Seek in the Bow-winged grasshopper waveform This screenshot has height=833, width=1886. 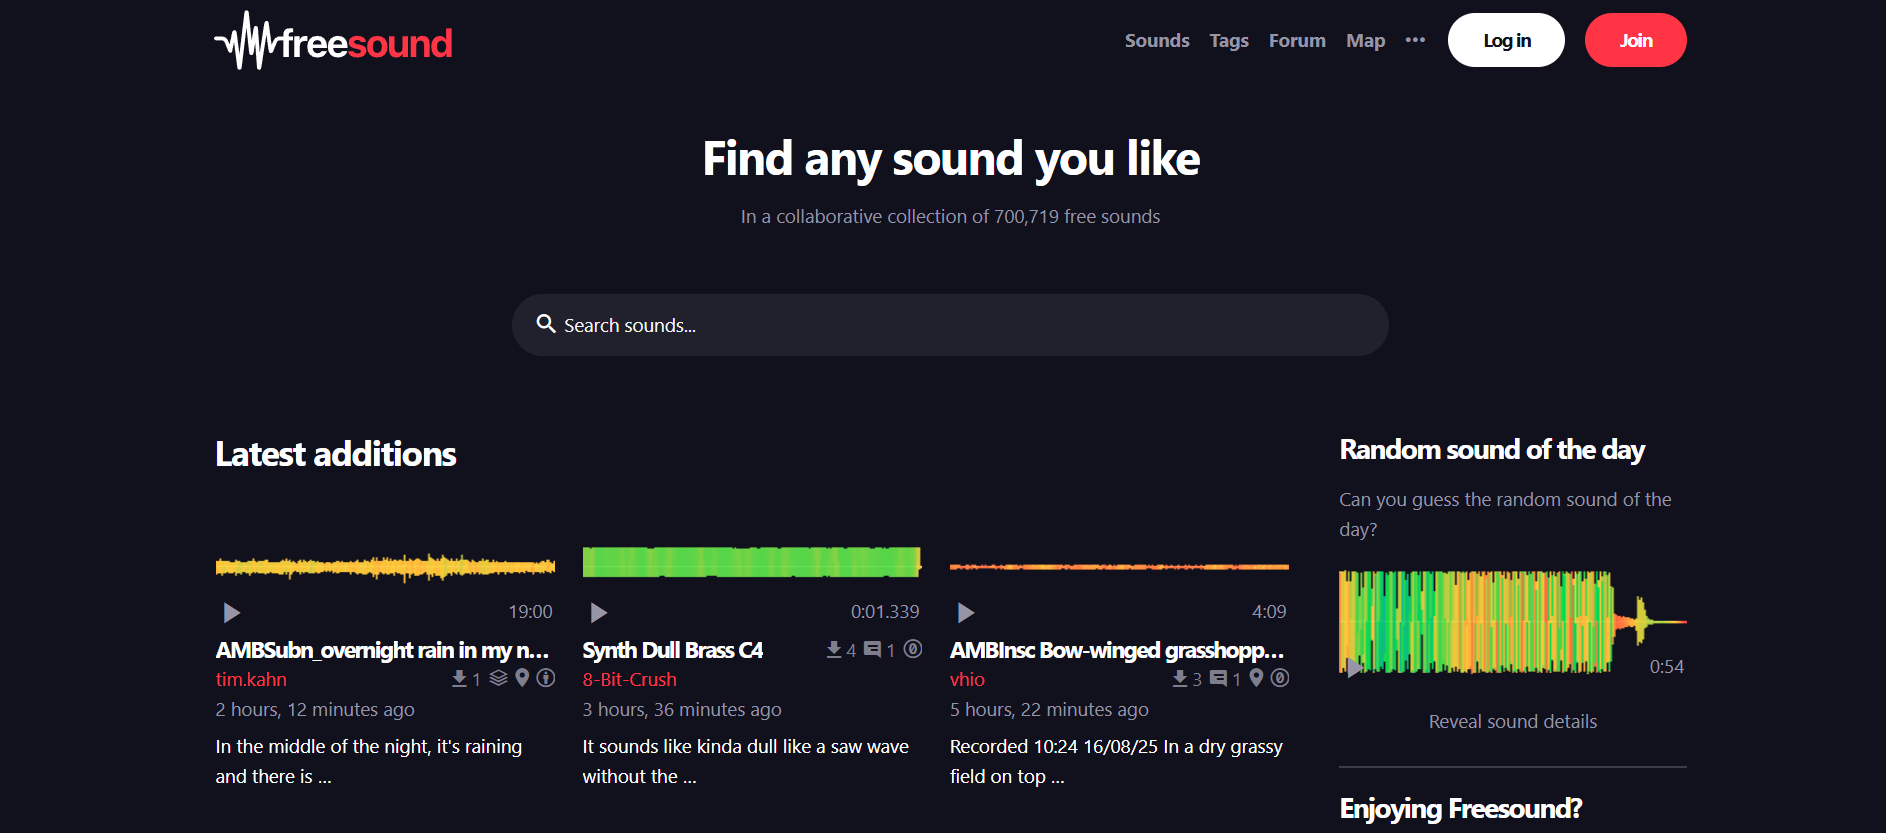(x=1119, y=567)
